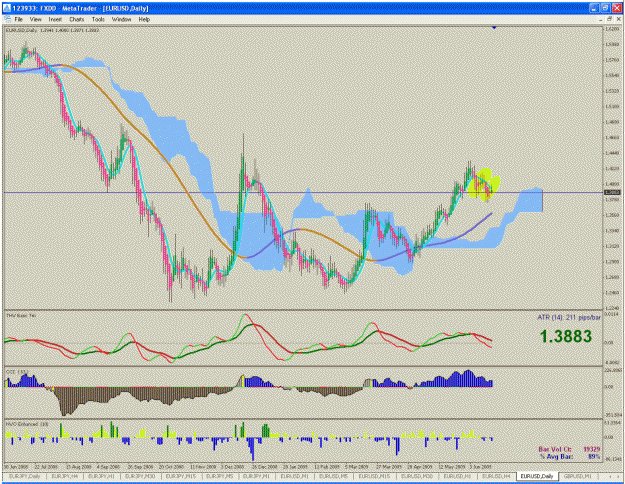625x484 pixels.
Task: Switch to the EURJPY,H4 chart tab
Action: 64,476
